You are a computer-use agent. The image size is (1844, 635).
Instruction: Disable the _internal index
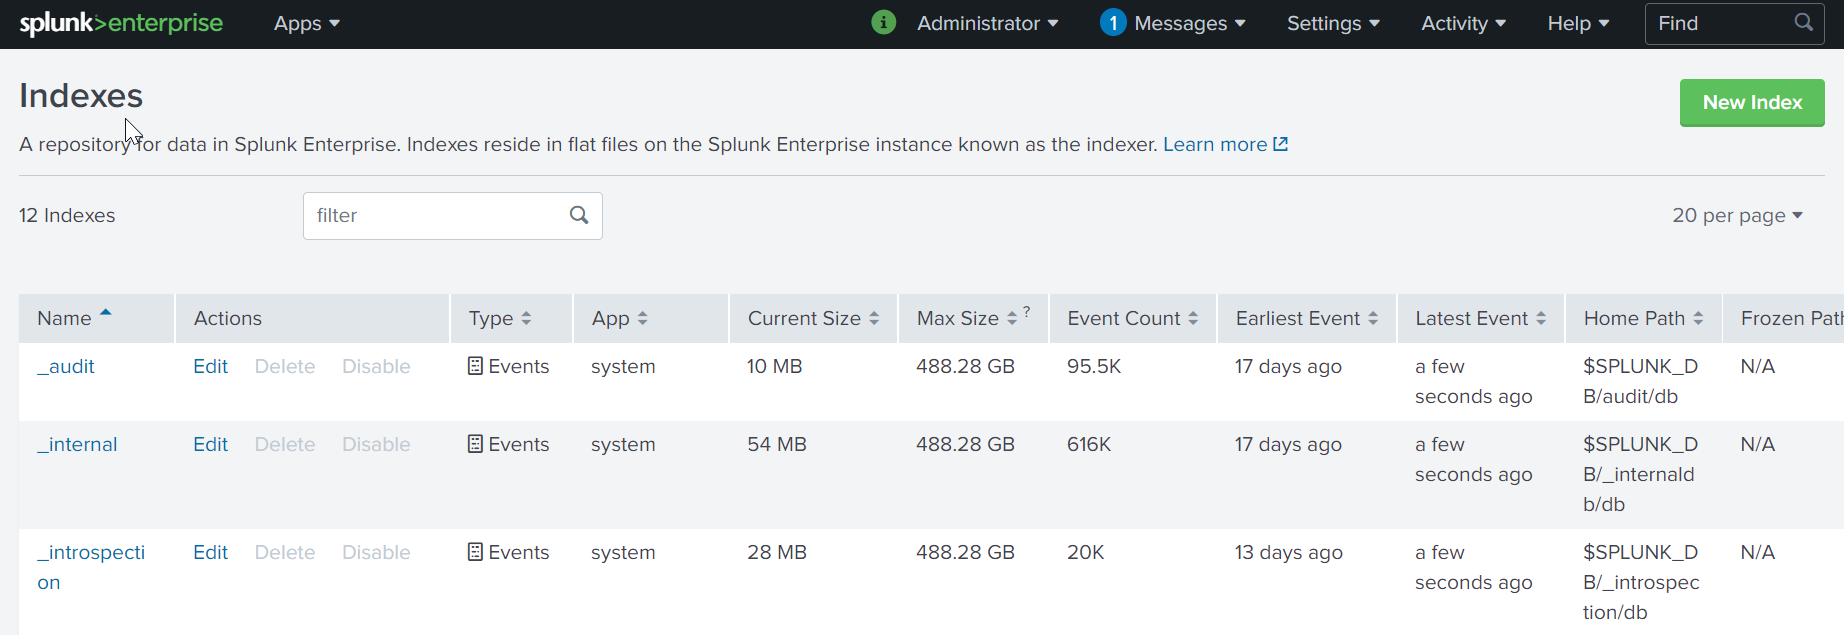pyautogui.click(x=376, y=444)
